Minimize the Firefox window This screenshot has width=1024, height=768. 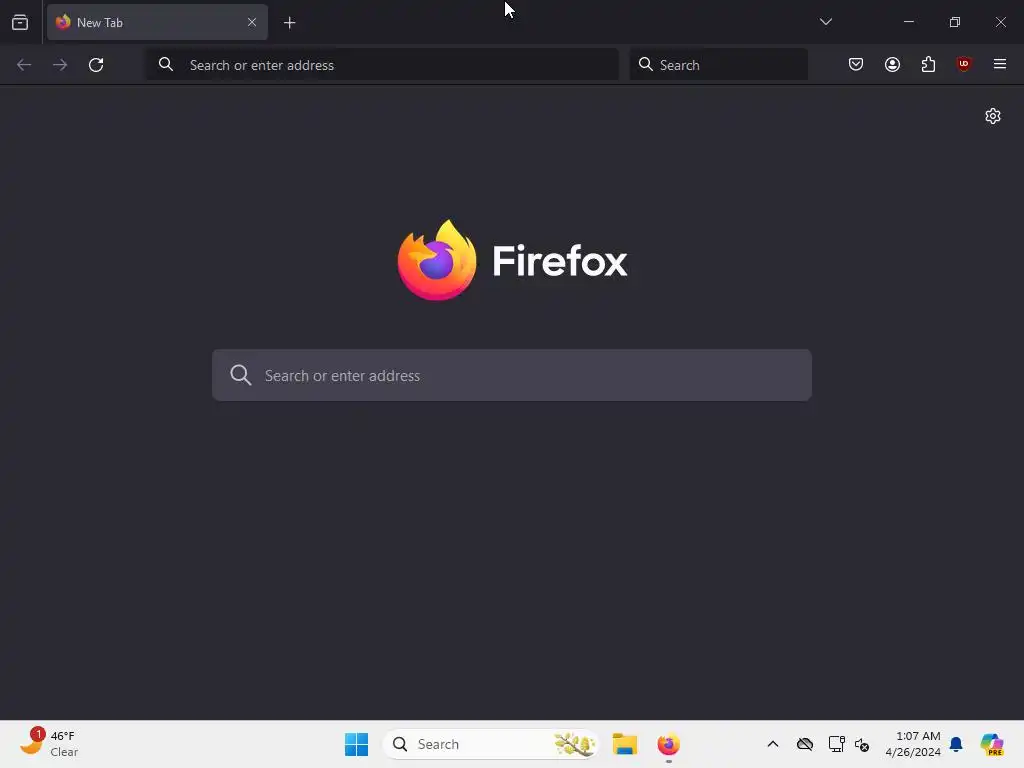click(908, 22)
